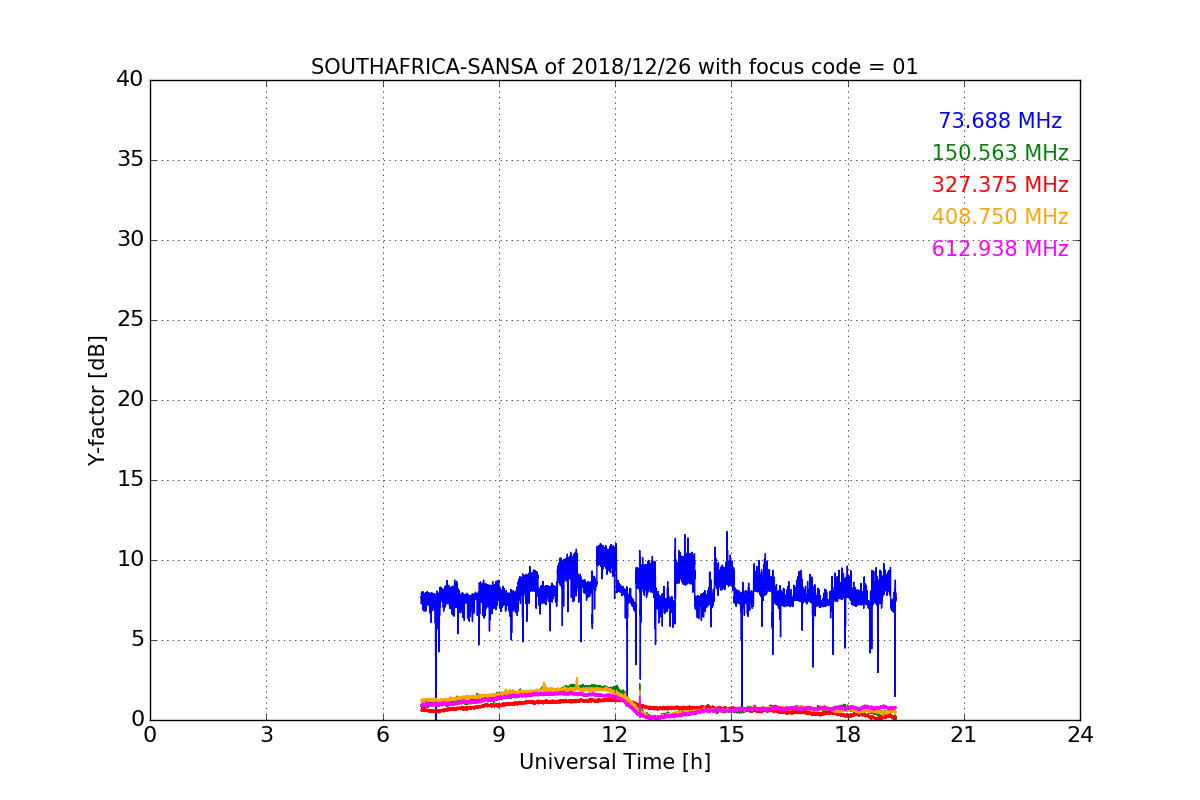Click the y-axis tick label 35
Image resolution: width=1200 pixels, height=800 pixels.
pyautogui.click(x=130, y=160)
